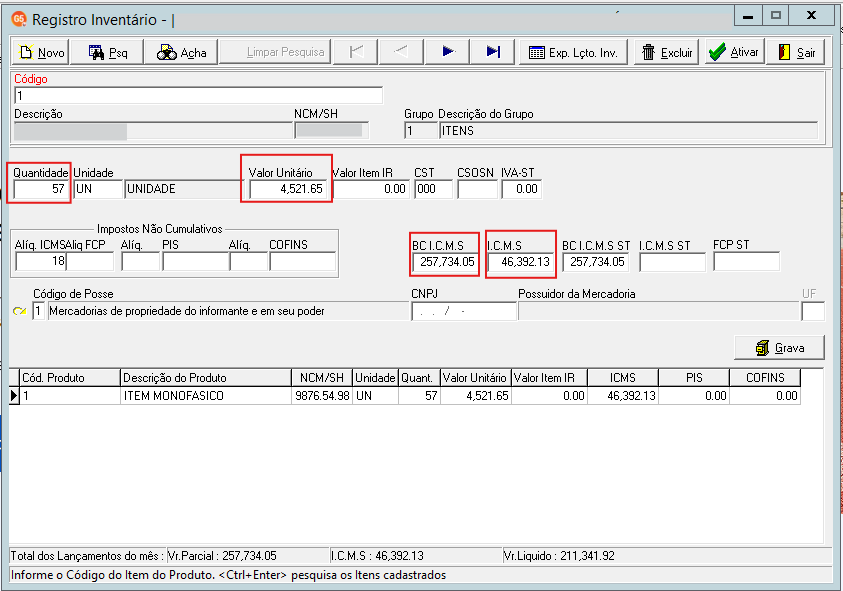
Task: Open the Psq search button
Action: (107, 52)
